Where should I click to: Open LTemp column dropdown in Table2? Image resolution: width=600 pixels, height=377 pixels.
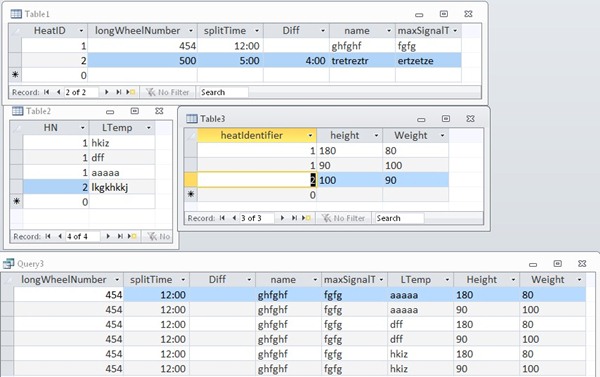(x=148, y=128)
